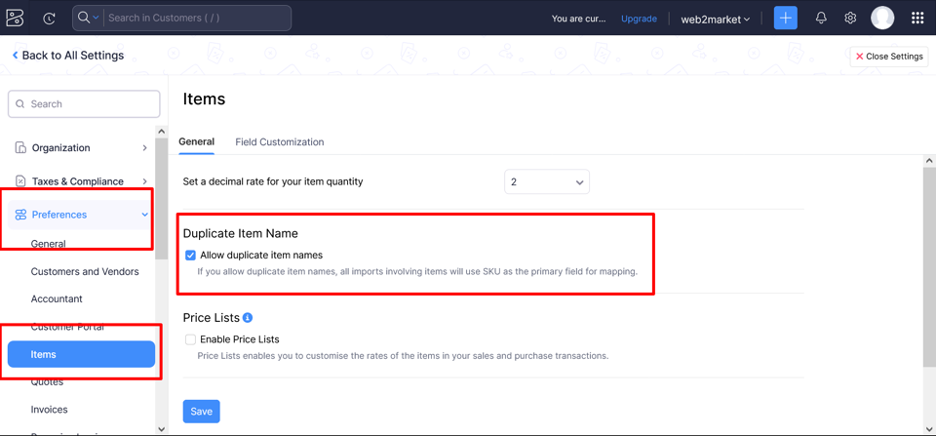The image size is (936, 436).
Task: Open the apps grid icon
Action: (918, 18)
